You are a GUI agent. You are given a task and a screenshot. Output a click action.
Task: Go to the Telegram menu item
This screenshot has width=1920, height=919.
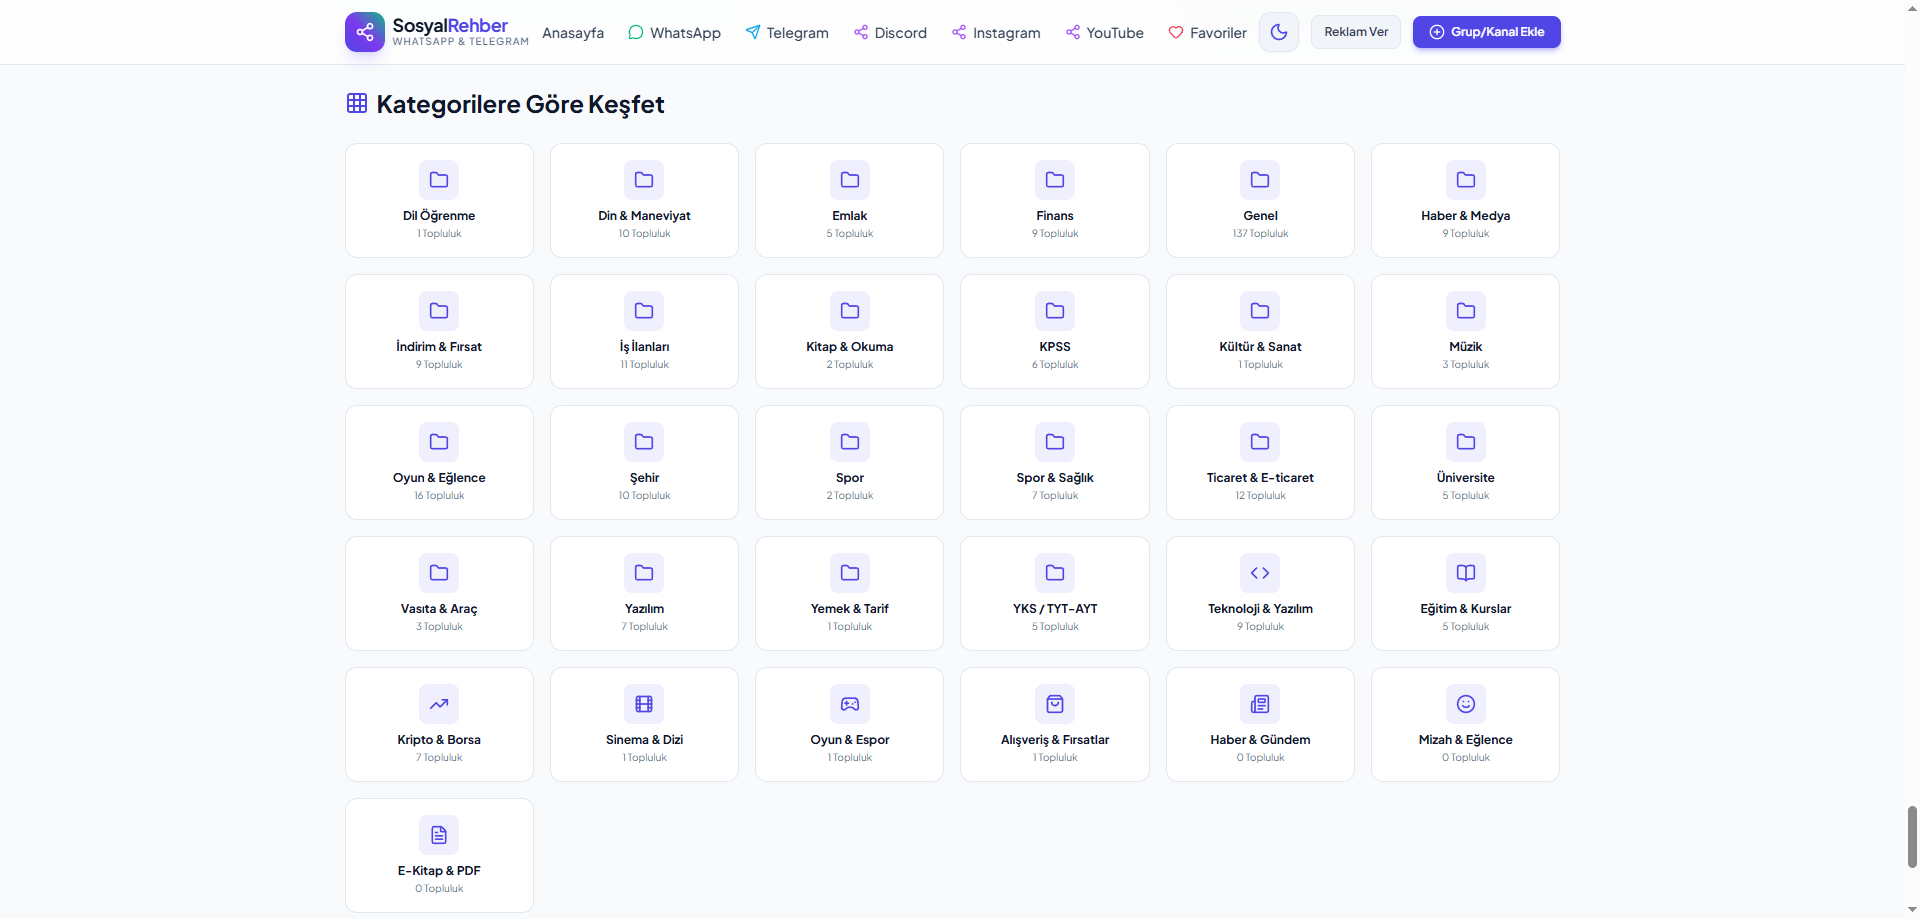click(x=787, y=33)
